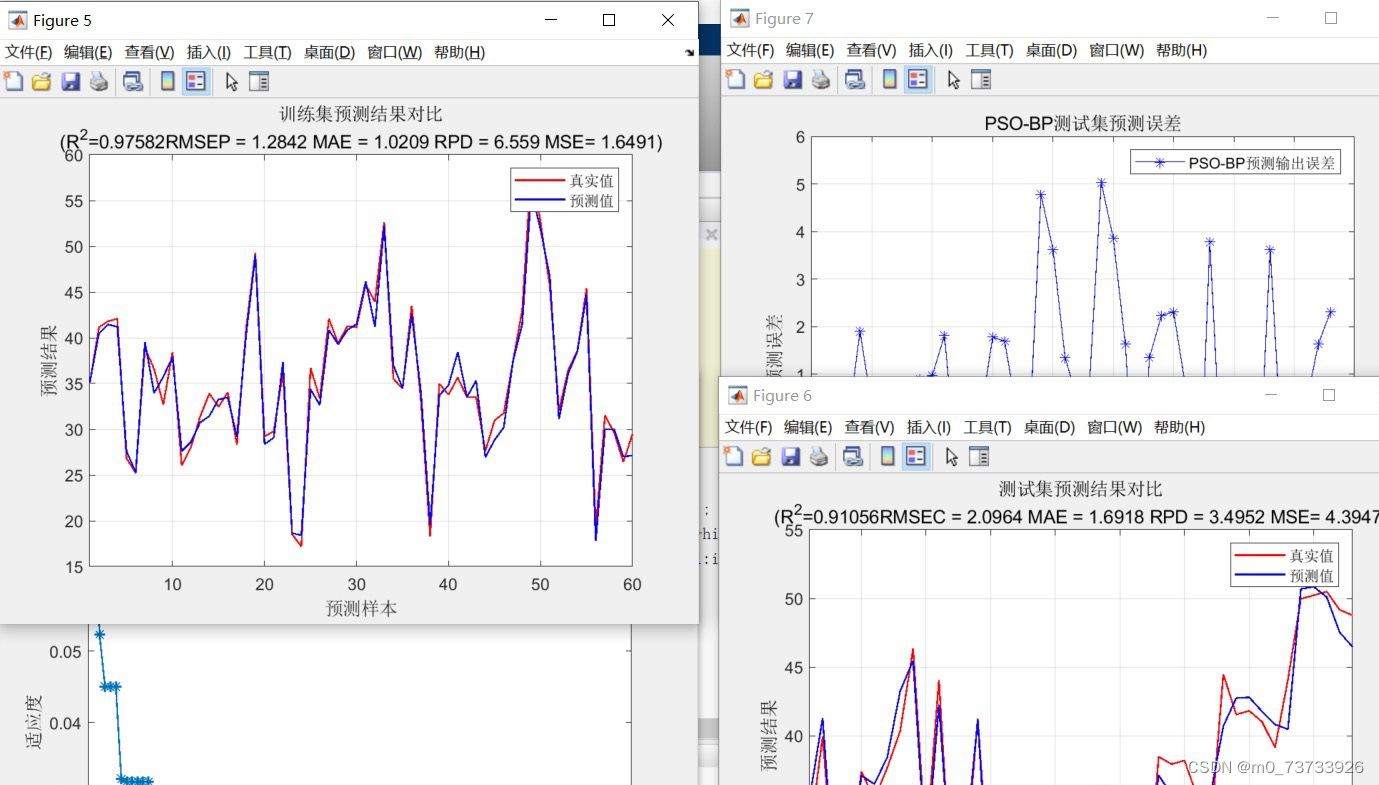Click Link Plot icon in Figure 7 toolbar
This screenshot has width=1379, height=785.
[855, 79]
